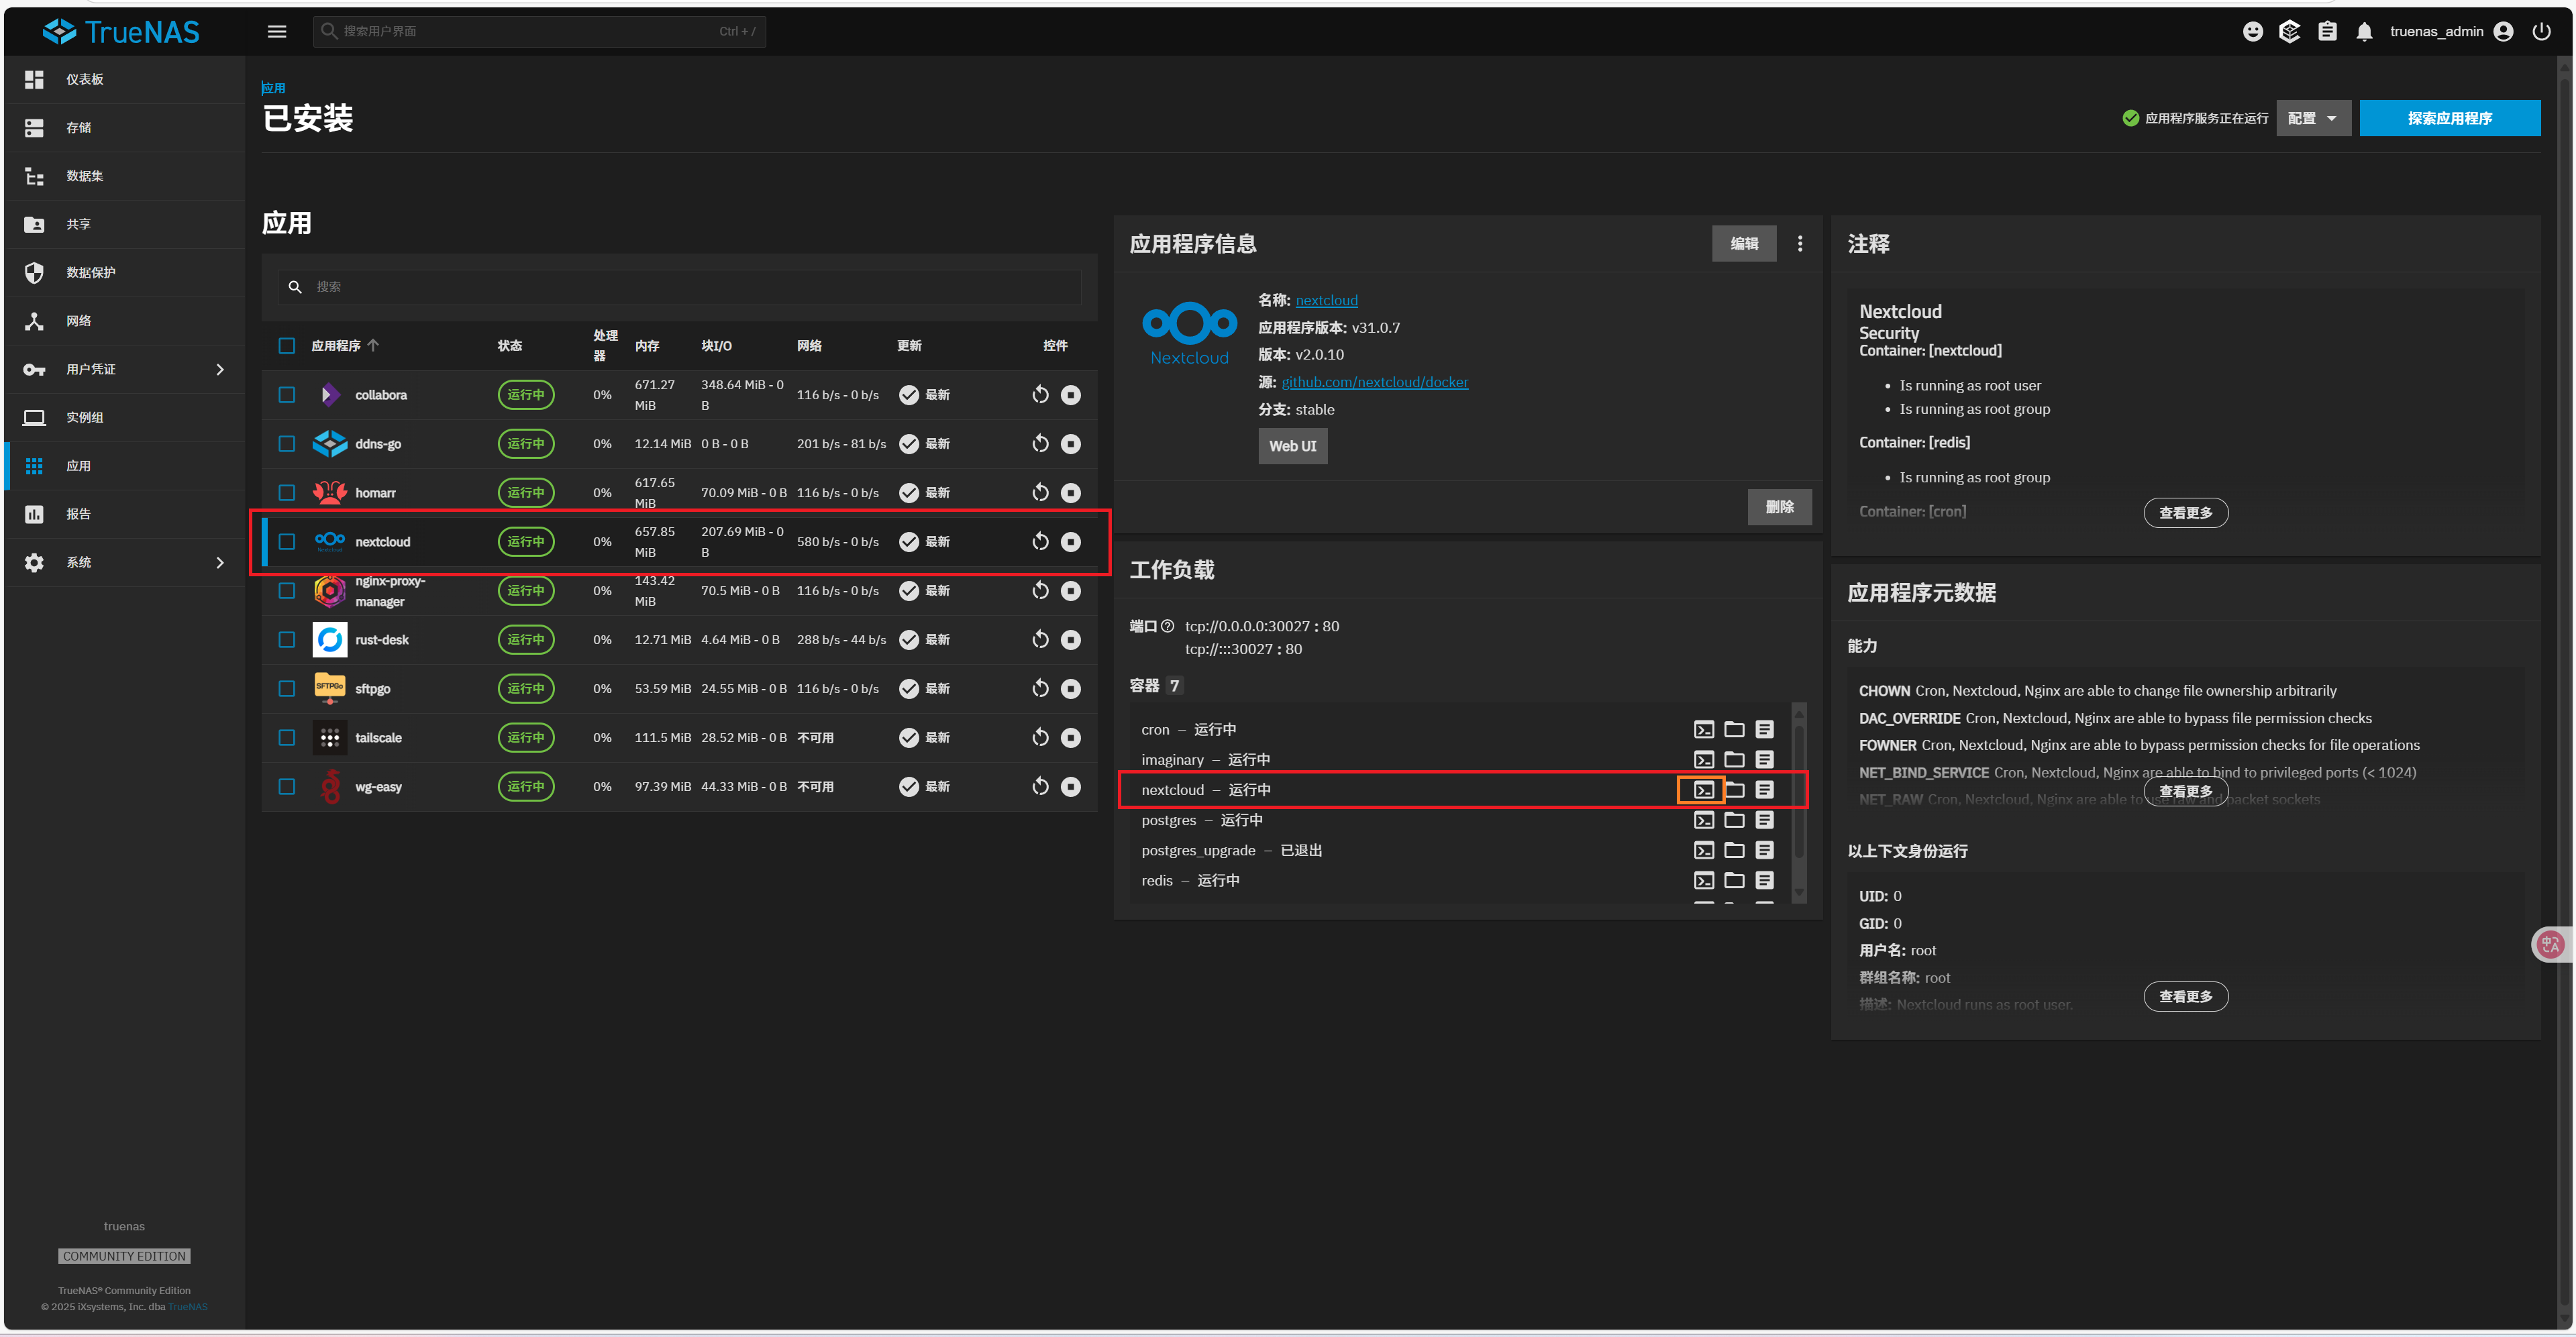Image resolution: width=2576 pixels, height=1337 pixels.
Task: Check the homarr app checkbox
Action: pos(287,493)
